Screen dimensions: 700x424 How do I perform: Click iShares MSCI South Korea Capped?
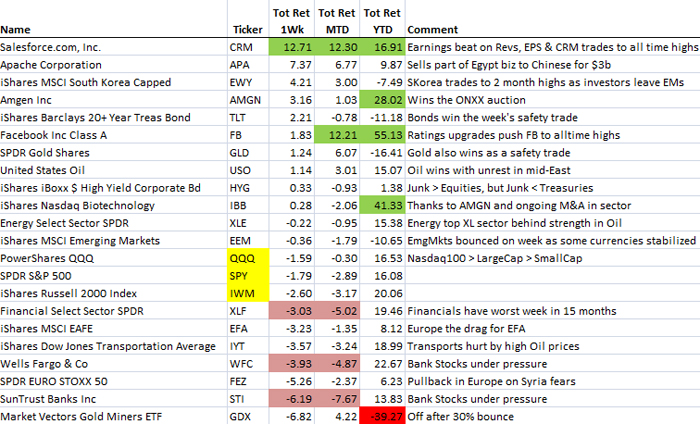[x=113, y=83]
